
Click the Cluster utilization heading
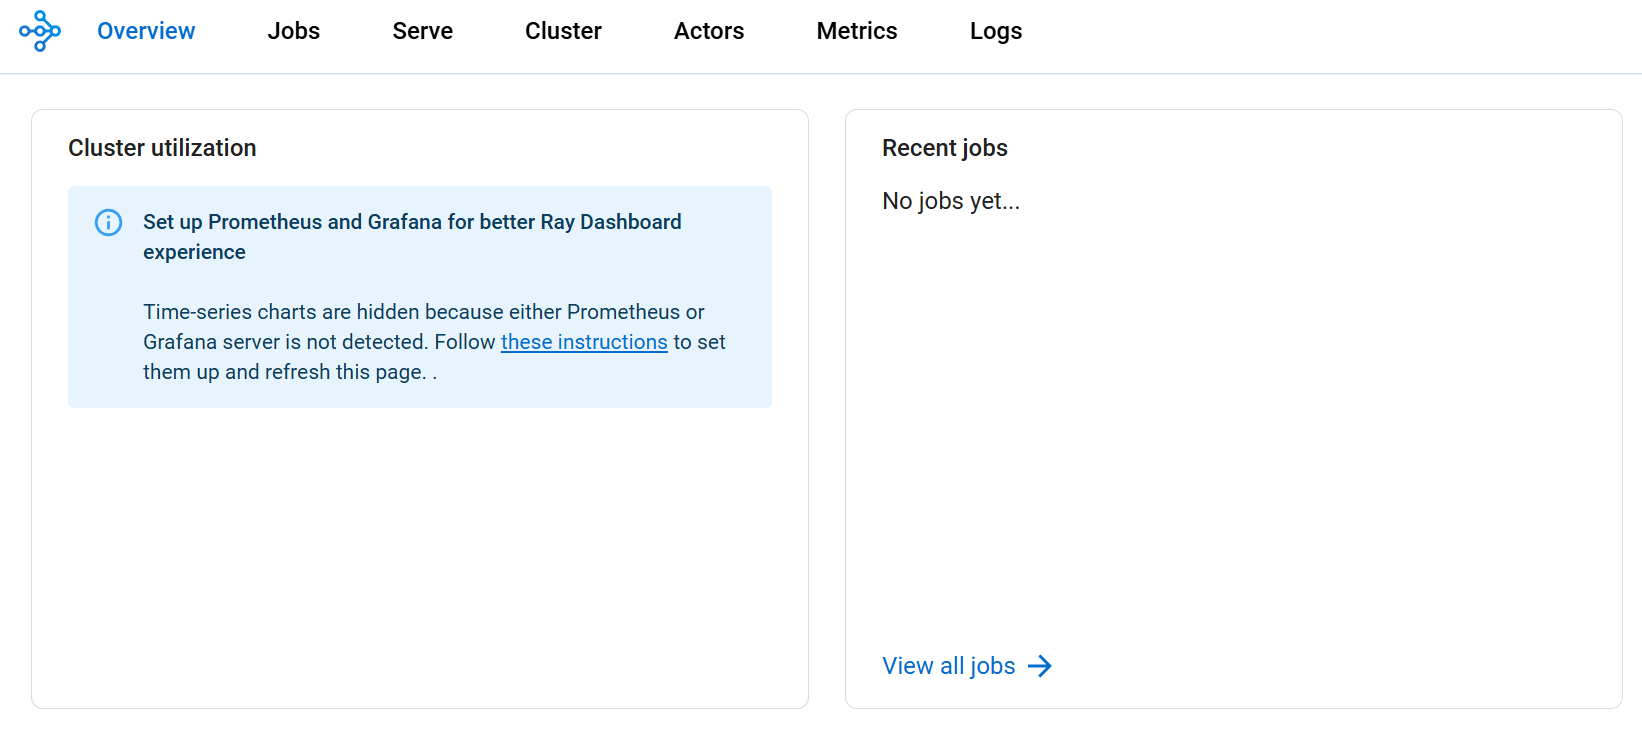(x=162, y=148)
